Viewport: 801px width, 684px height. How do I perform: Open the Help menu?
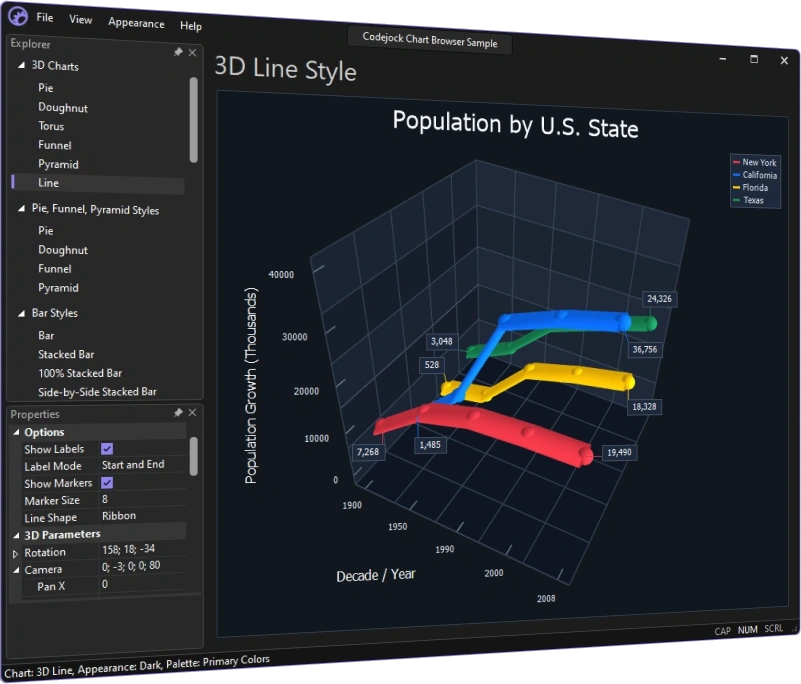pyautogui.click(x=191, y=26)
